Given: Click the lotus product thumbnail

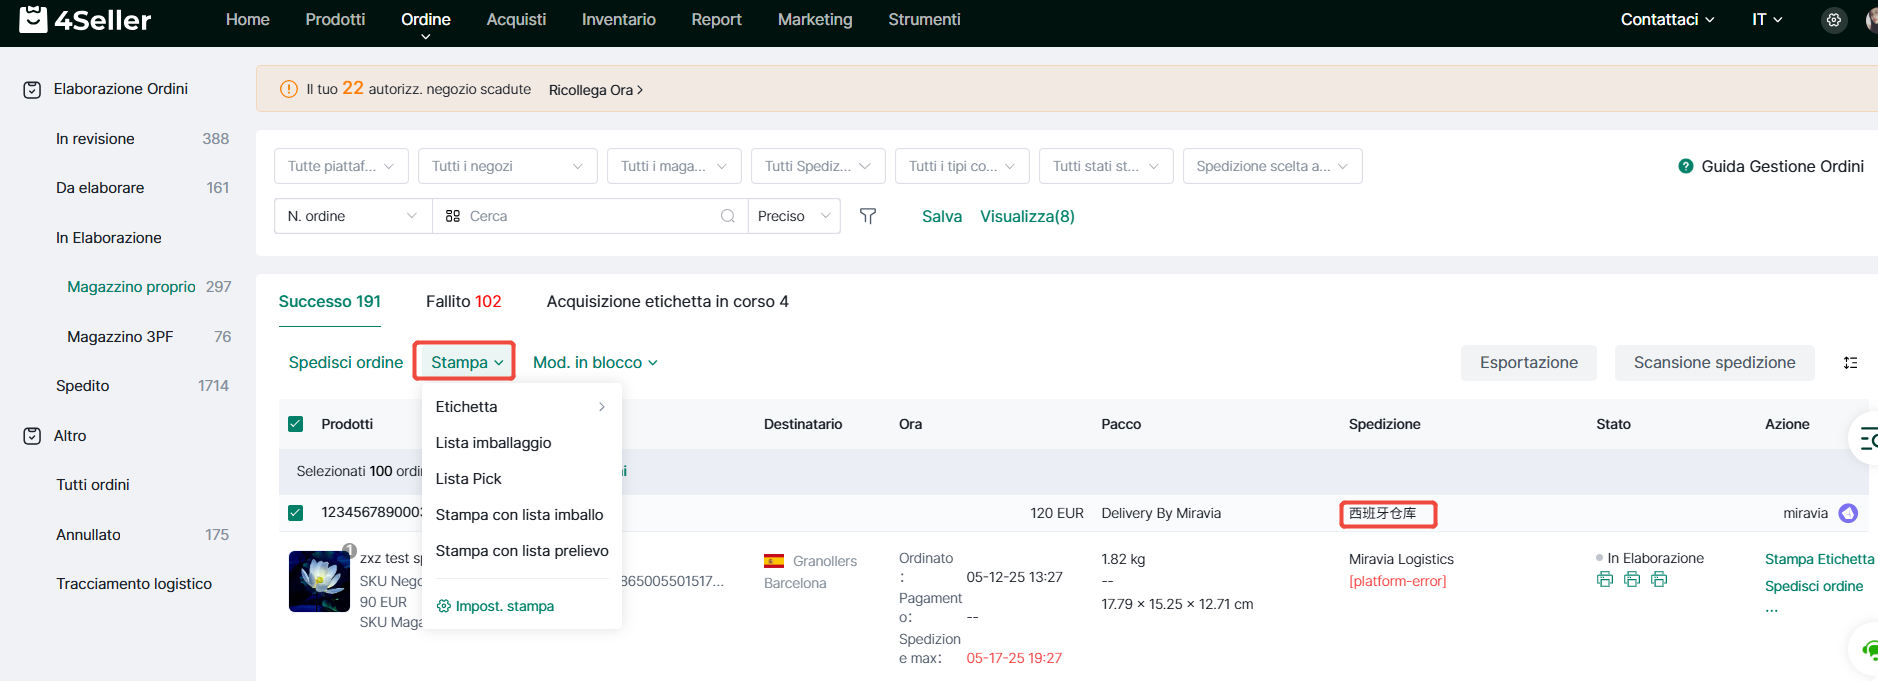Looking at the screenshot, I should (x=319, y=581).
